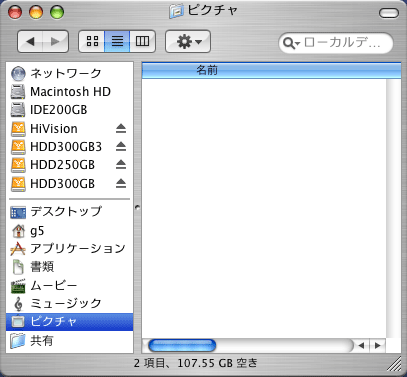Eject the HiVision drive
The height and width of the screenshot is (377, 407).
[121, 129]
